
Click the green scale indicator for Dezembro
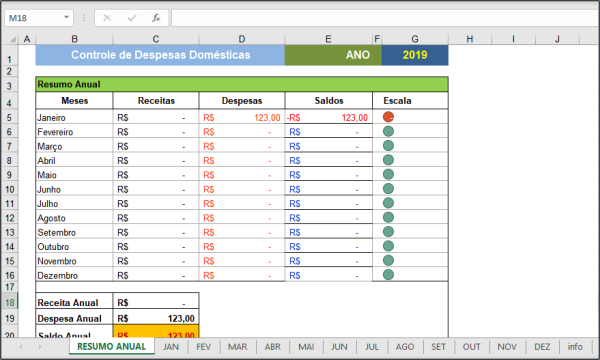pyautogui.click(x=388, y=275)
